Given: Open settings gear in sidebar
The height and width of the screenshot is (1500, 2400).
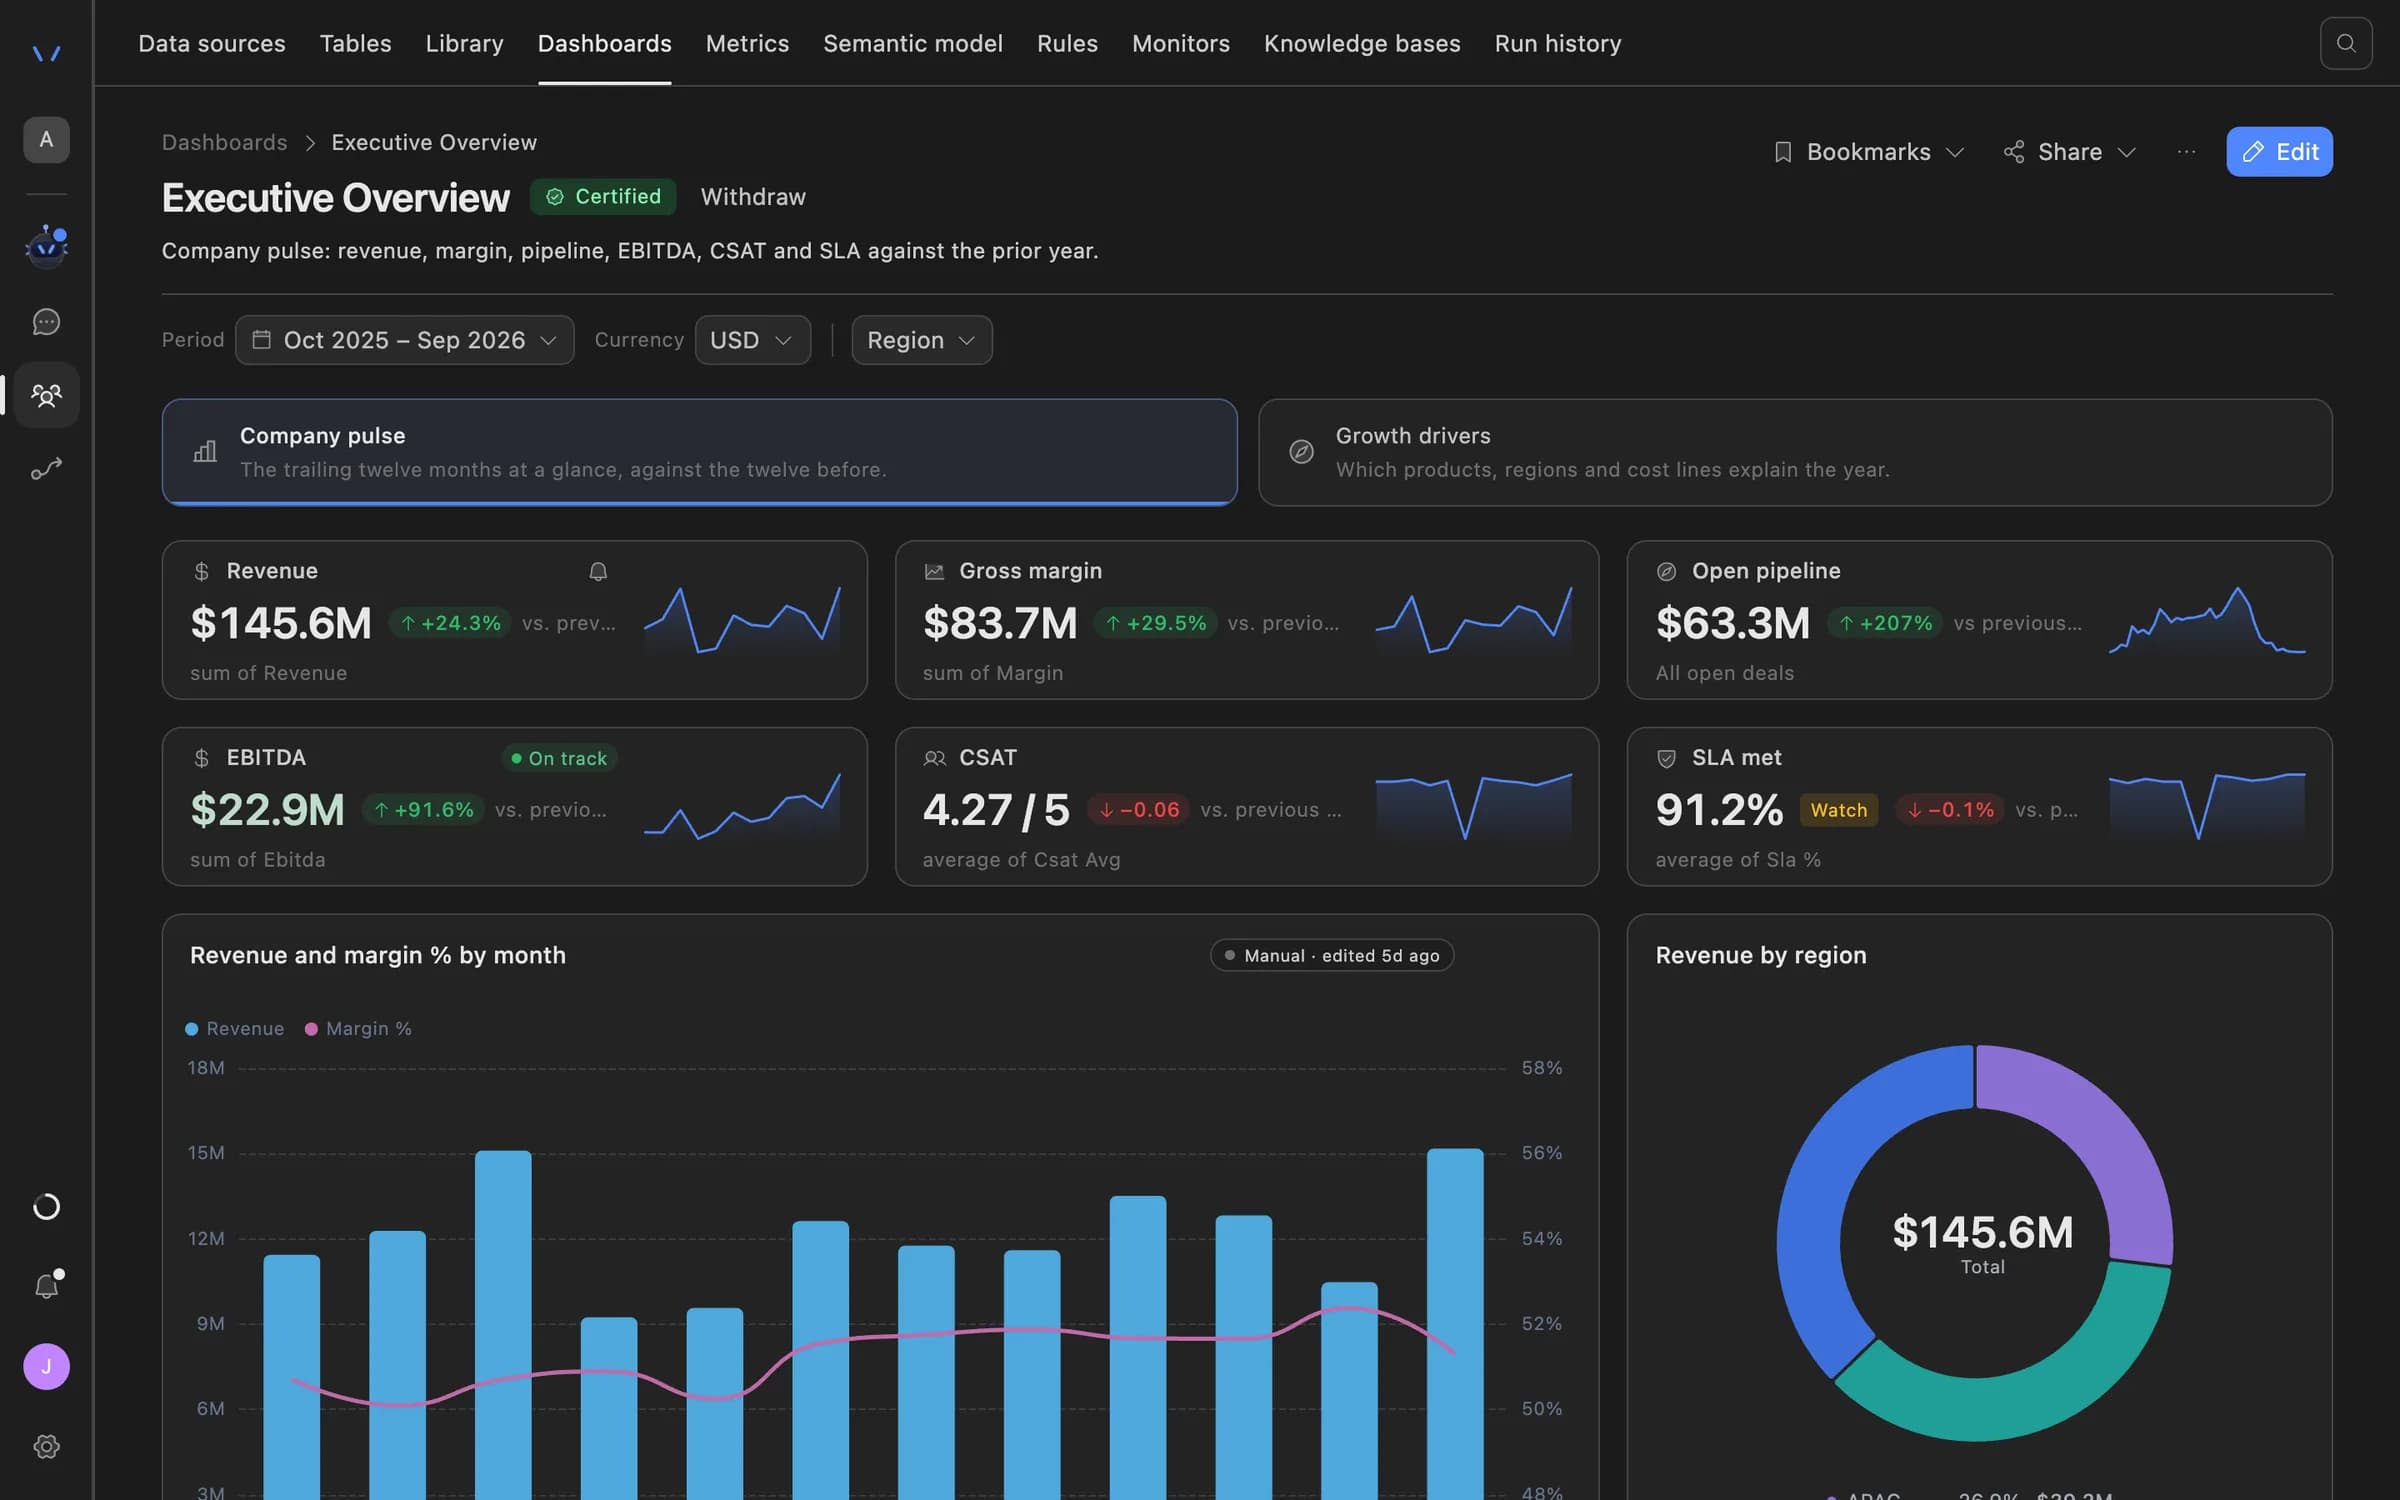Looking at the screenshot, I should 46,1447.
